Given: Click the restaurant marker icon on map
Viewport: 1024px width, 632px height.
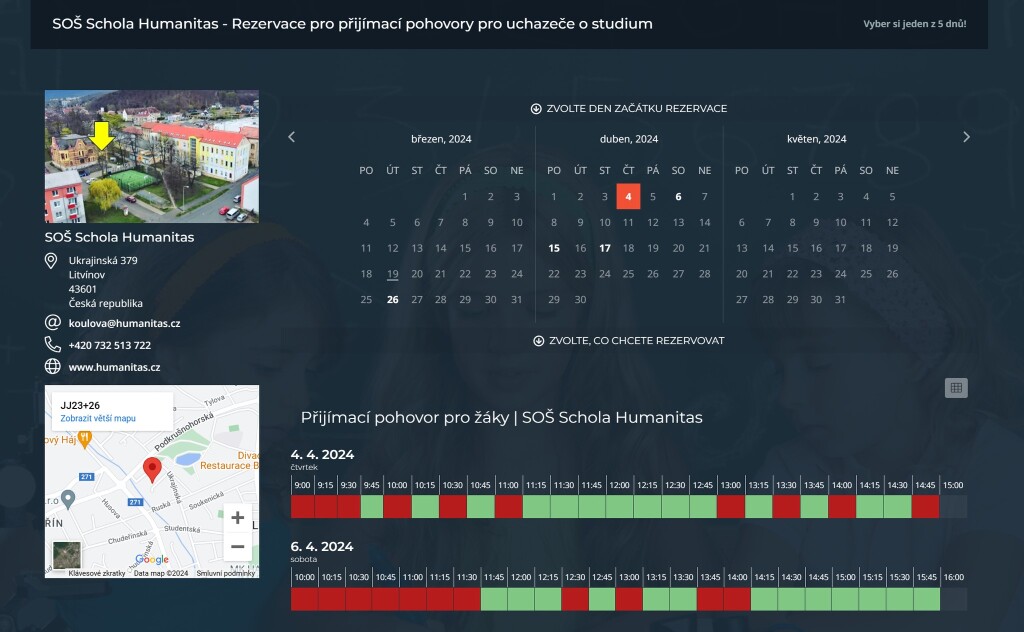Looking at the screenshot, I should pos(85,437).
